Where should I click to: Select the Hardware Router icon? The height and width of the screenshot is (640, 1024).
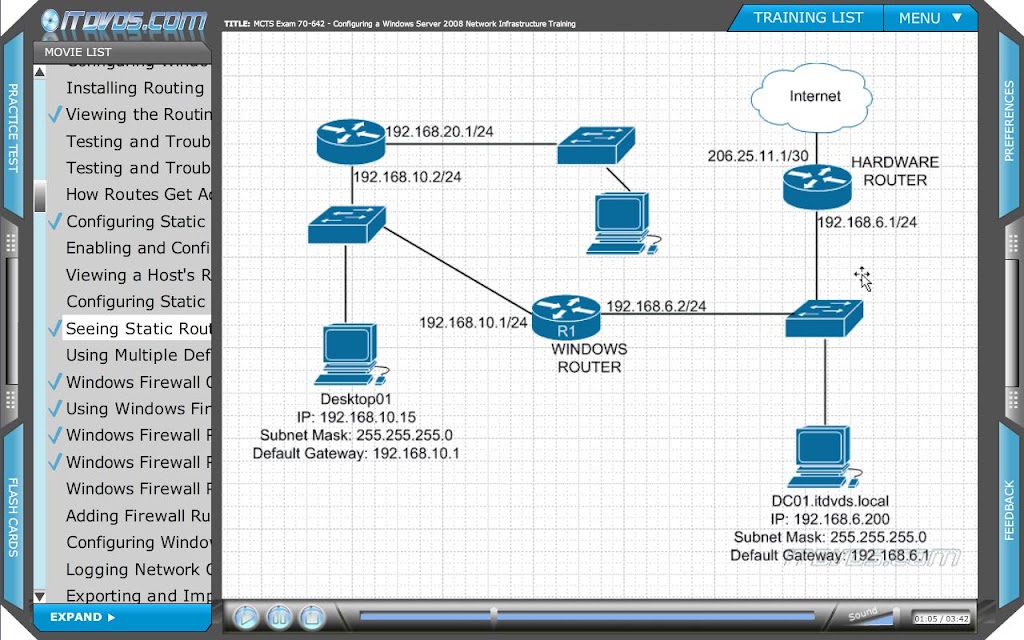pyautogui.click(x=817, y=187)
